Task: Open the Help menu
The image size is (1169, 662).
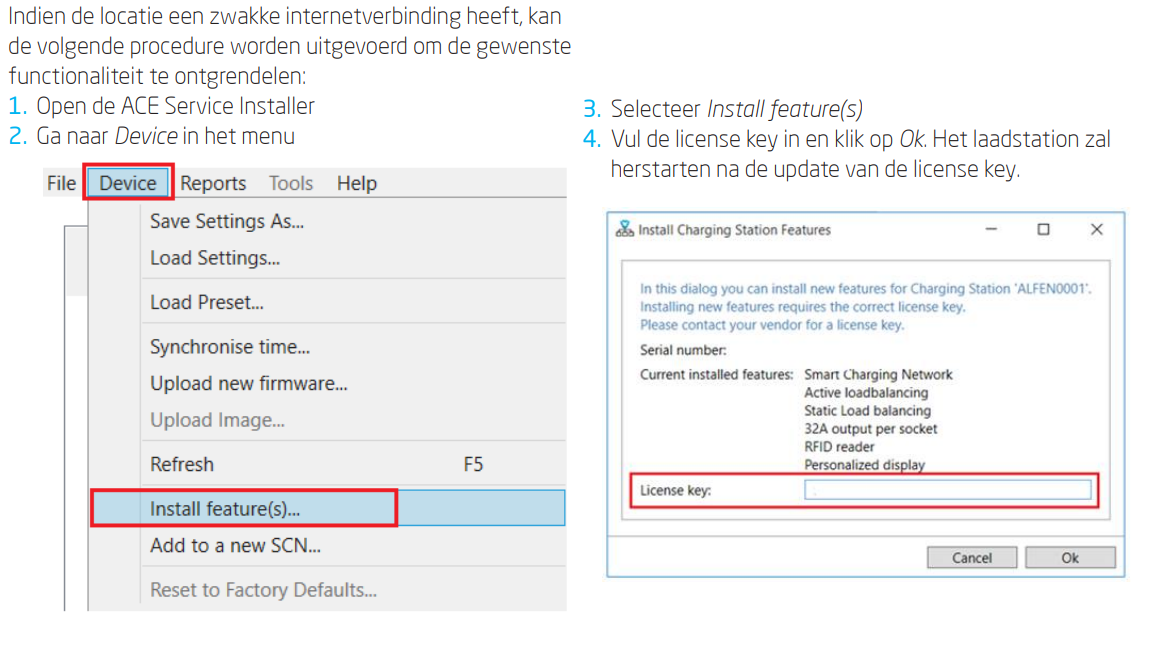Action: (357, 184)
